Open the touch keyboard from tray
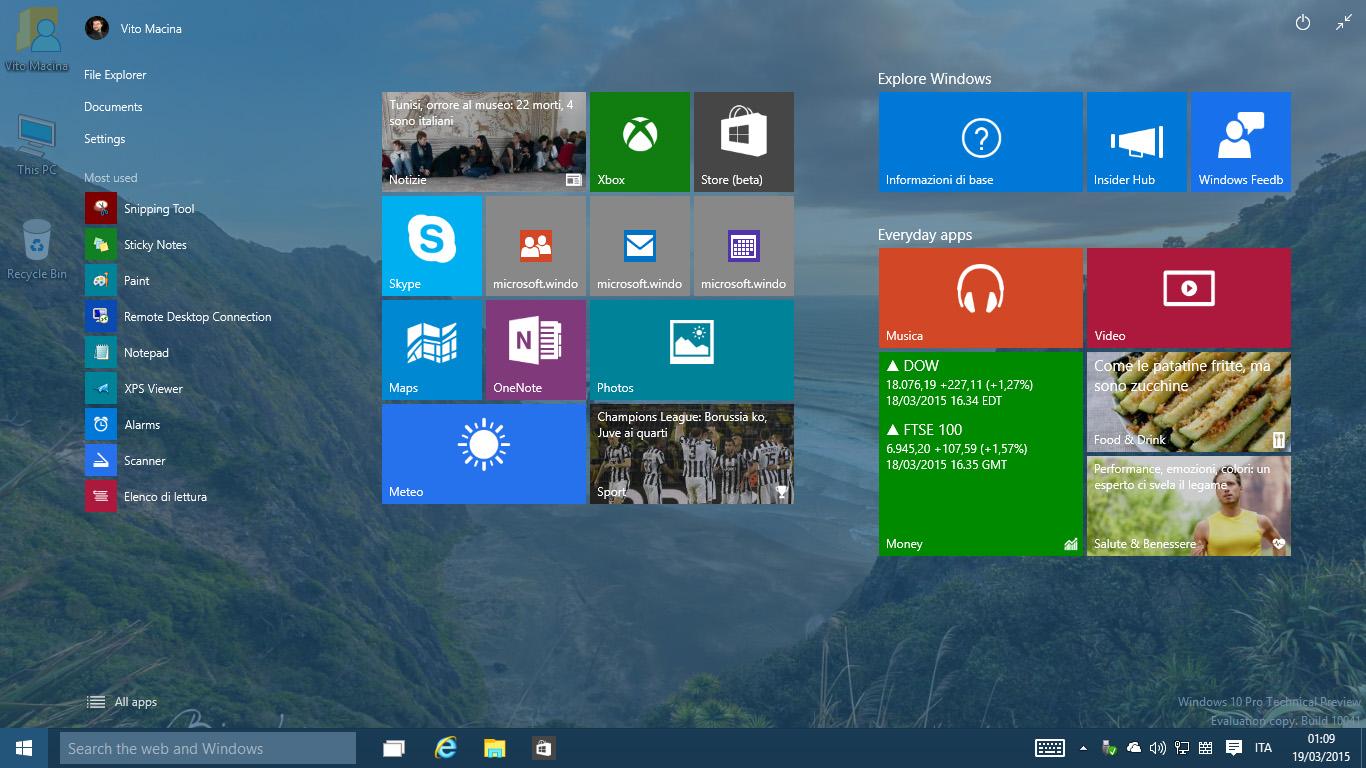 pyautogui.click(x=1049, y=748)
